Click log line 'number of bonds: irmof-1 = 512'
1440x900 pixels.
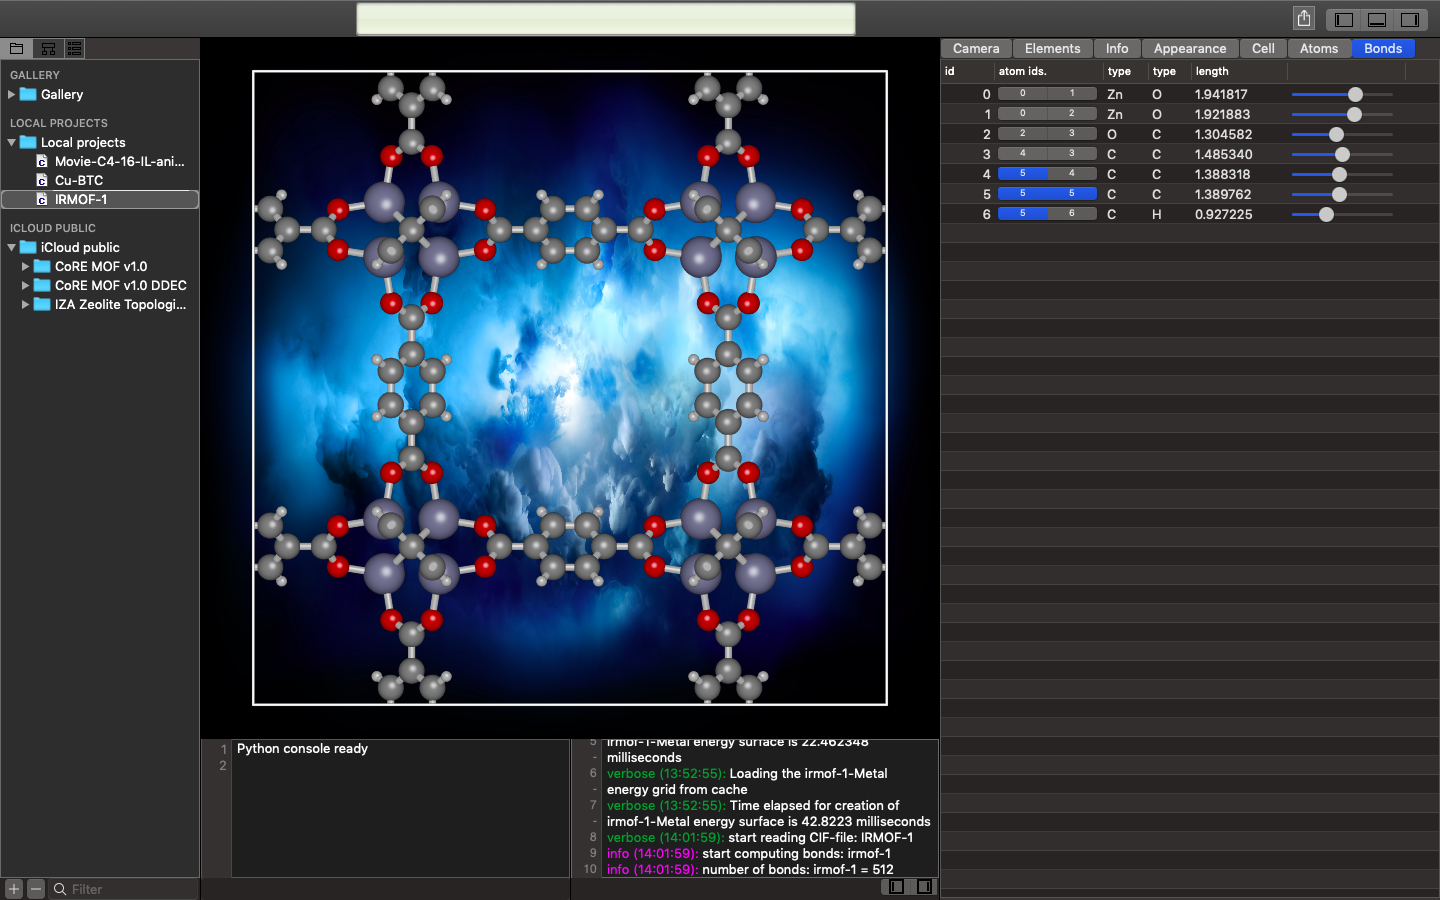798,869
